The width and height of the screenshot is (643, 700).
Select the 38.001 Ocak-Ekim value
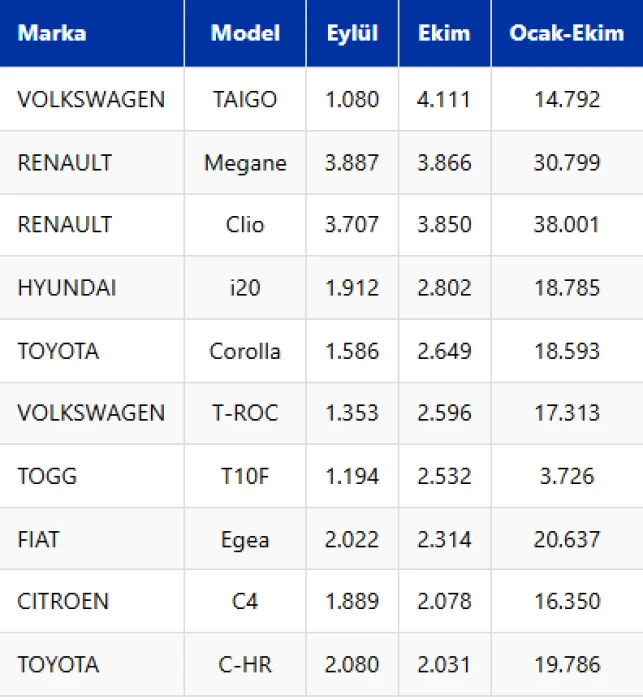[x=566, y=224]
